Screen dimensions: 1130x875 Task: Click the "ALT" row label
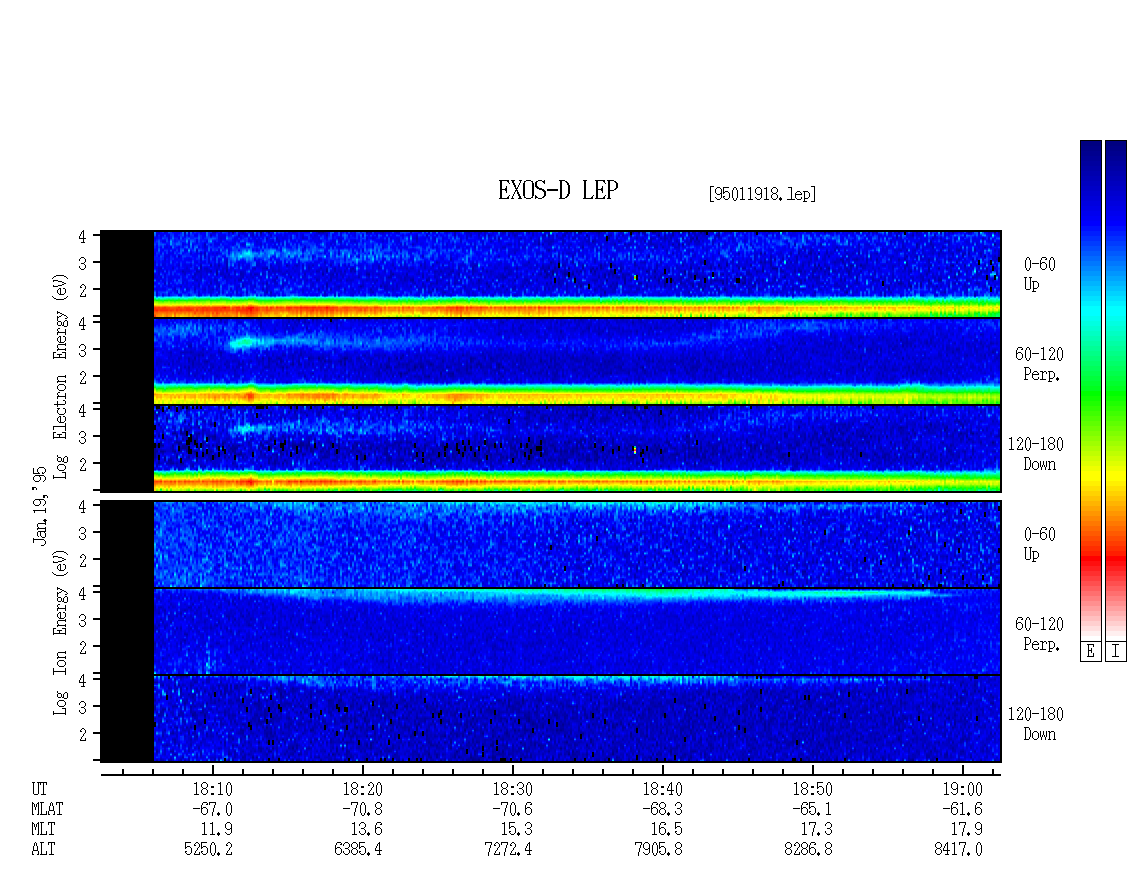point(43,849)
